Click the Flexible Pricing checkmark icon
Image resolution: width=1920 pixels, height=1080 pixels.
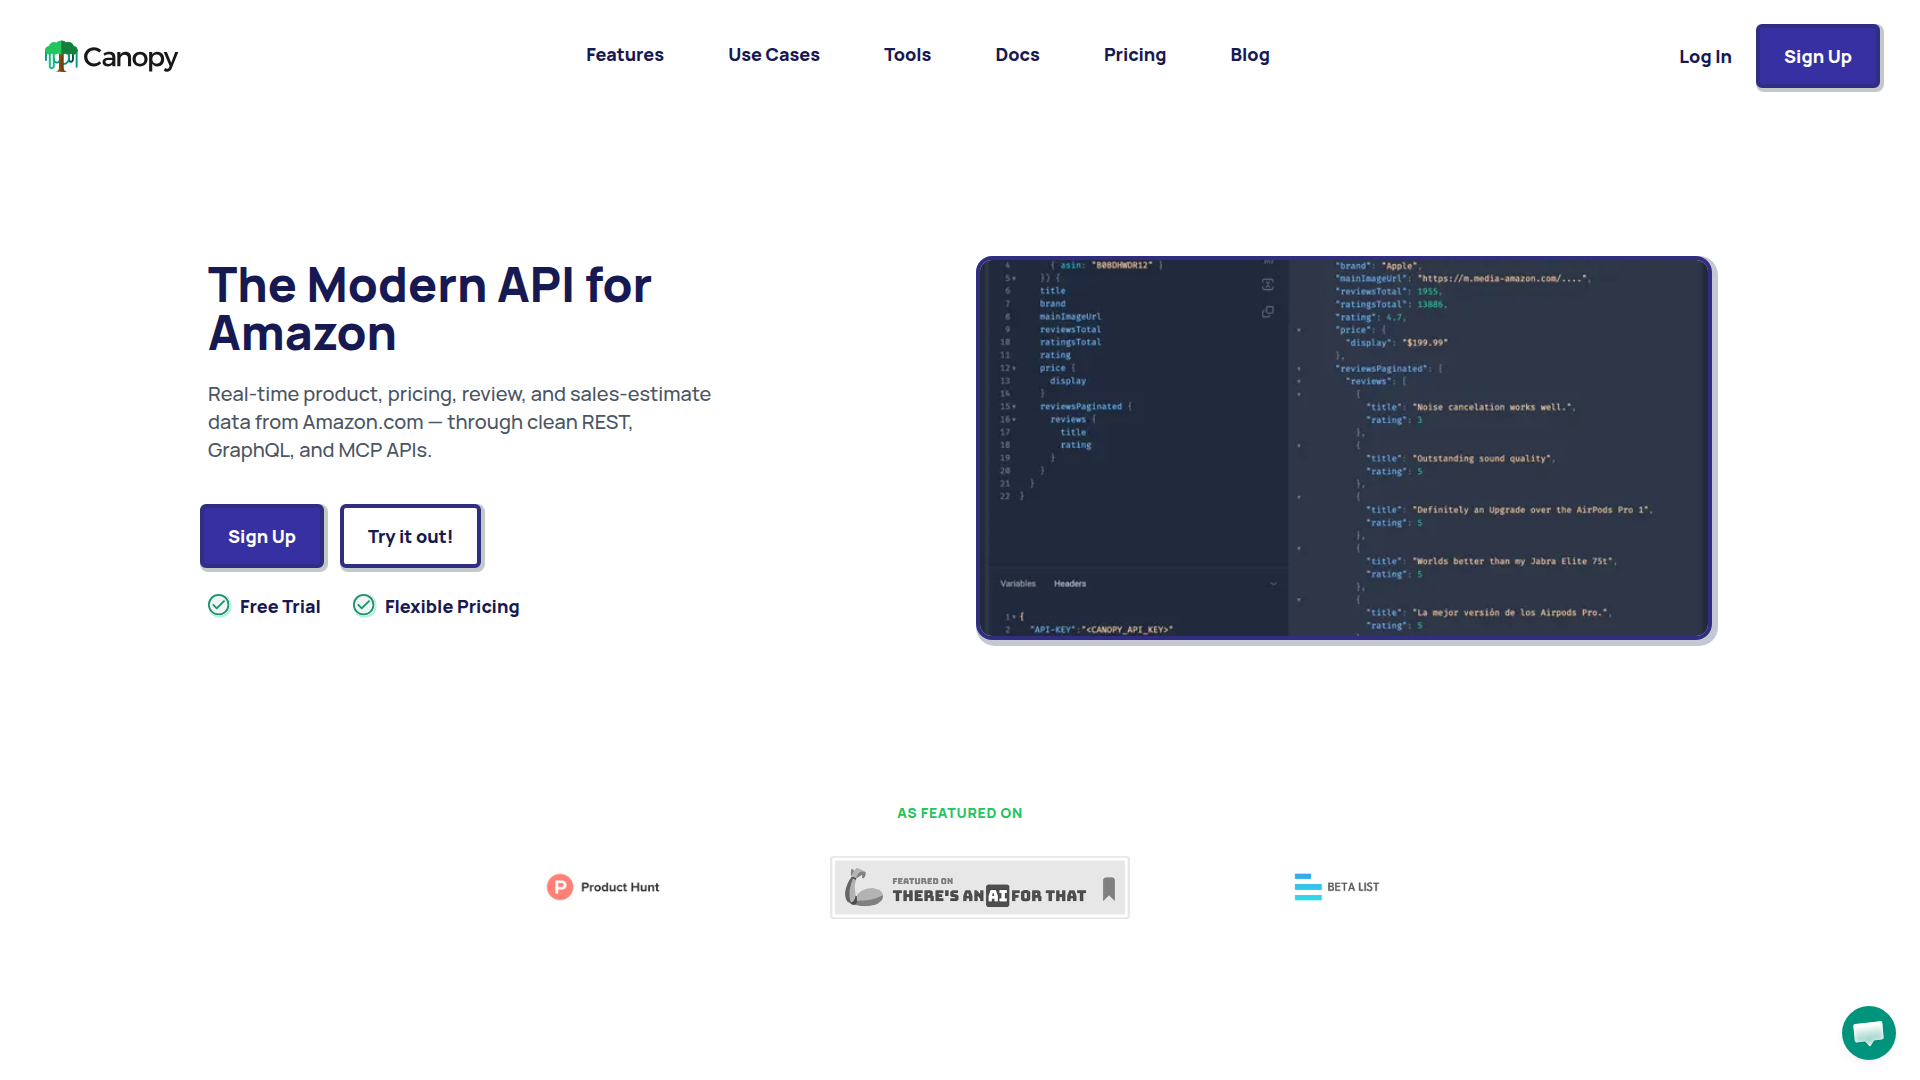click(x=364, y=605)
